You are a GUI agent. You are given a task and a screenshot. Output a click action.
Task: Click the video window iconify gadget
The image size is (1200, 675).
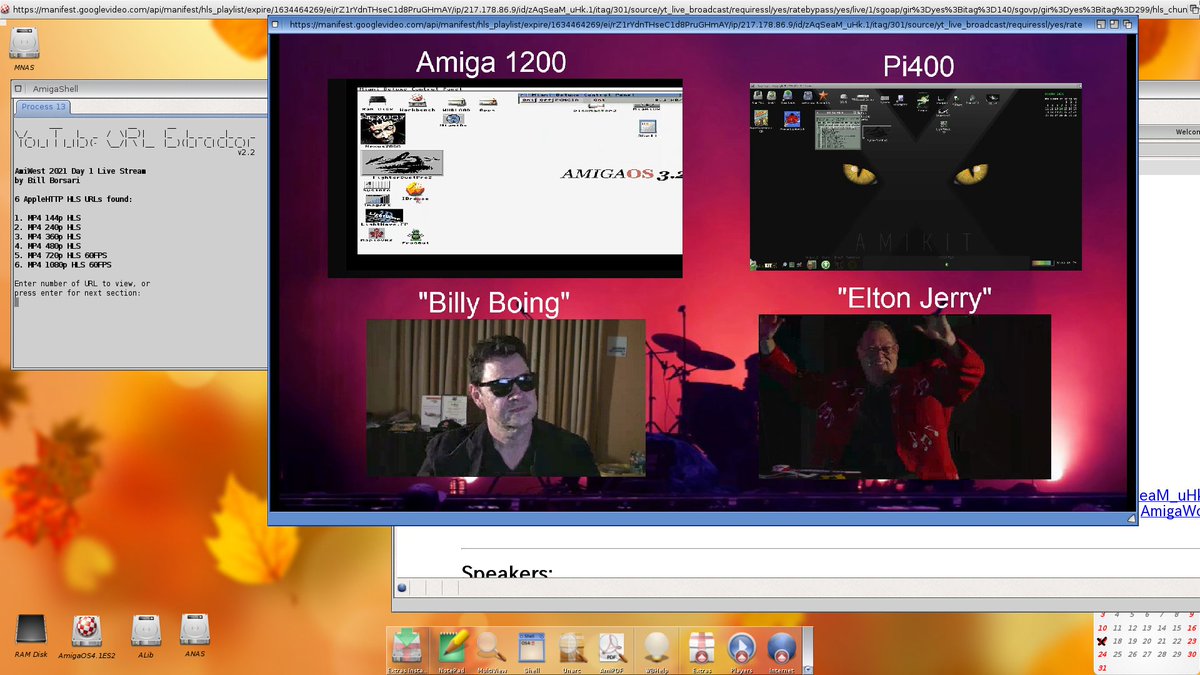click(x=1101, y=24)
